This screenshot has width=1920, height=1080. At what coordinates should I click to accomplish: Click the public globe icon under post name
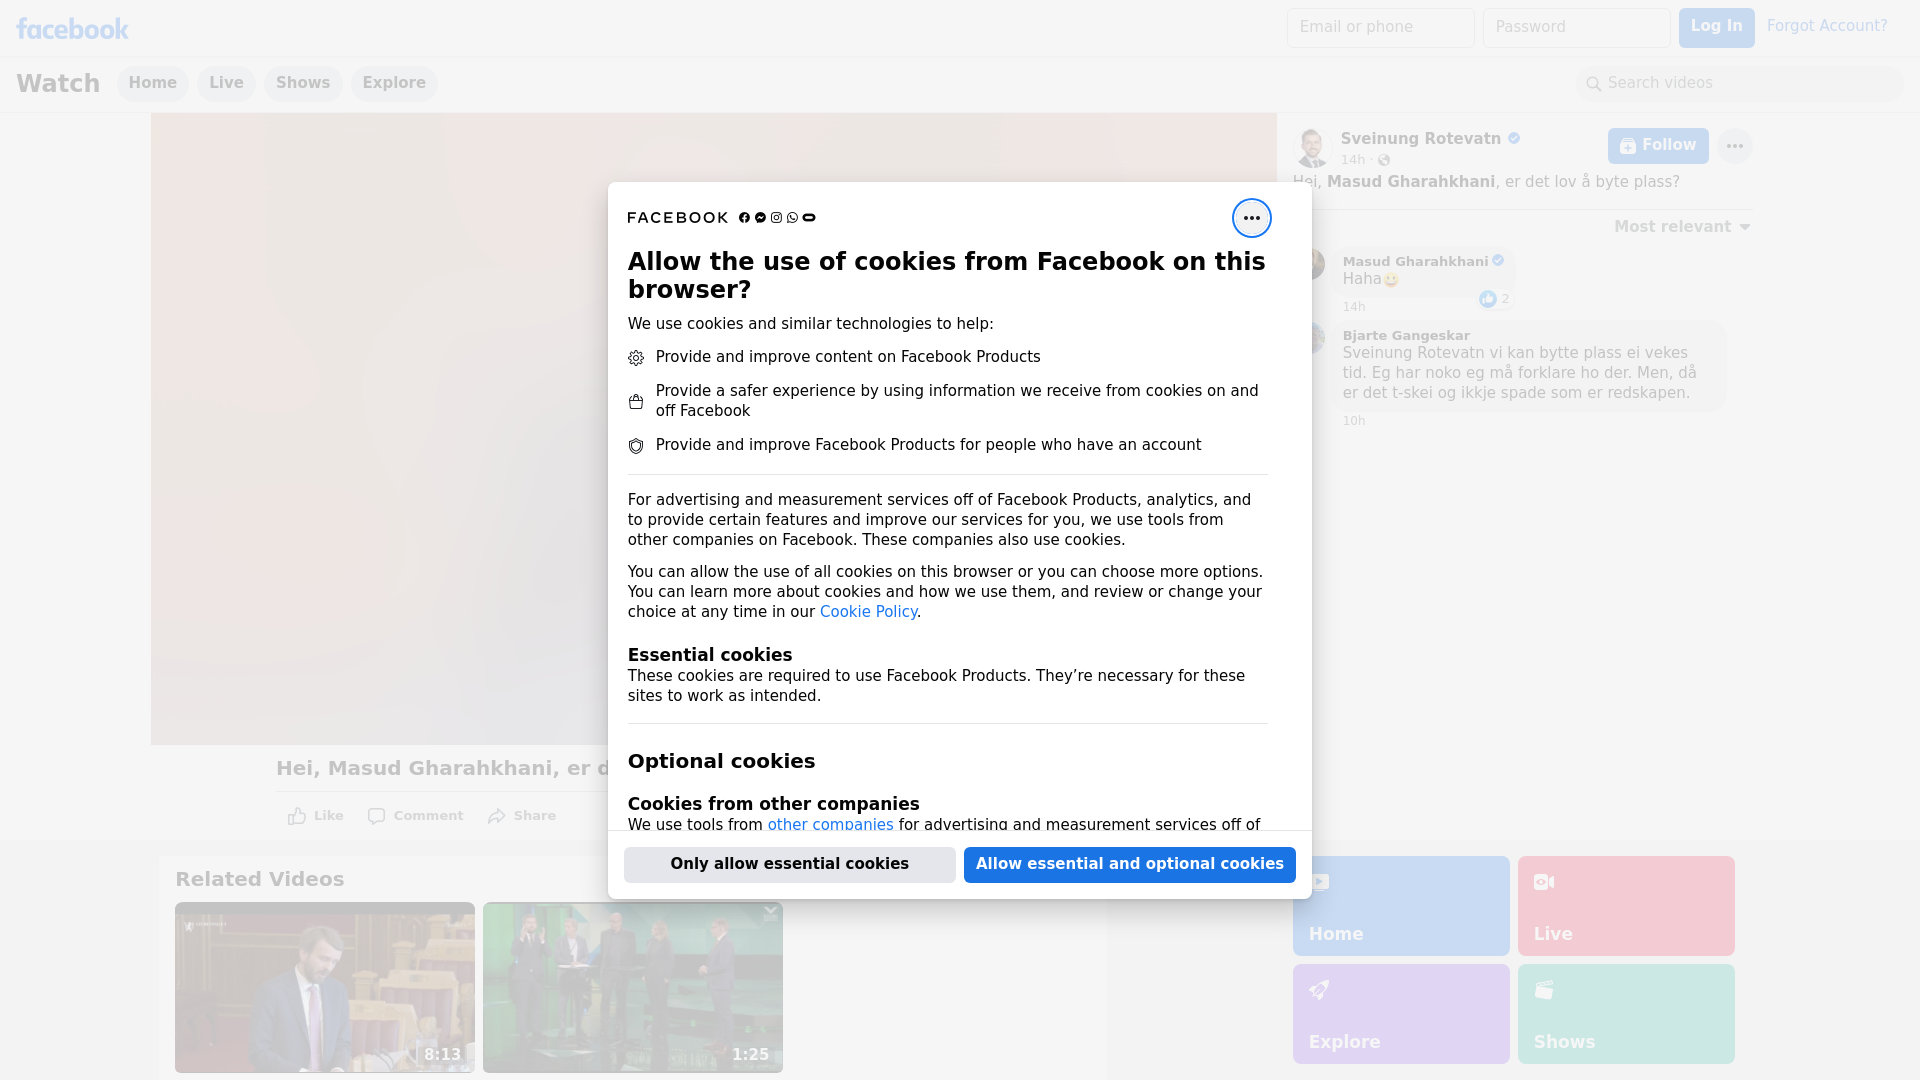pos(1384,160)
